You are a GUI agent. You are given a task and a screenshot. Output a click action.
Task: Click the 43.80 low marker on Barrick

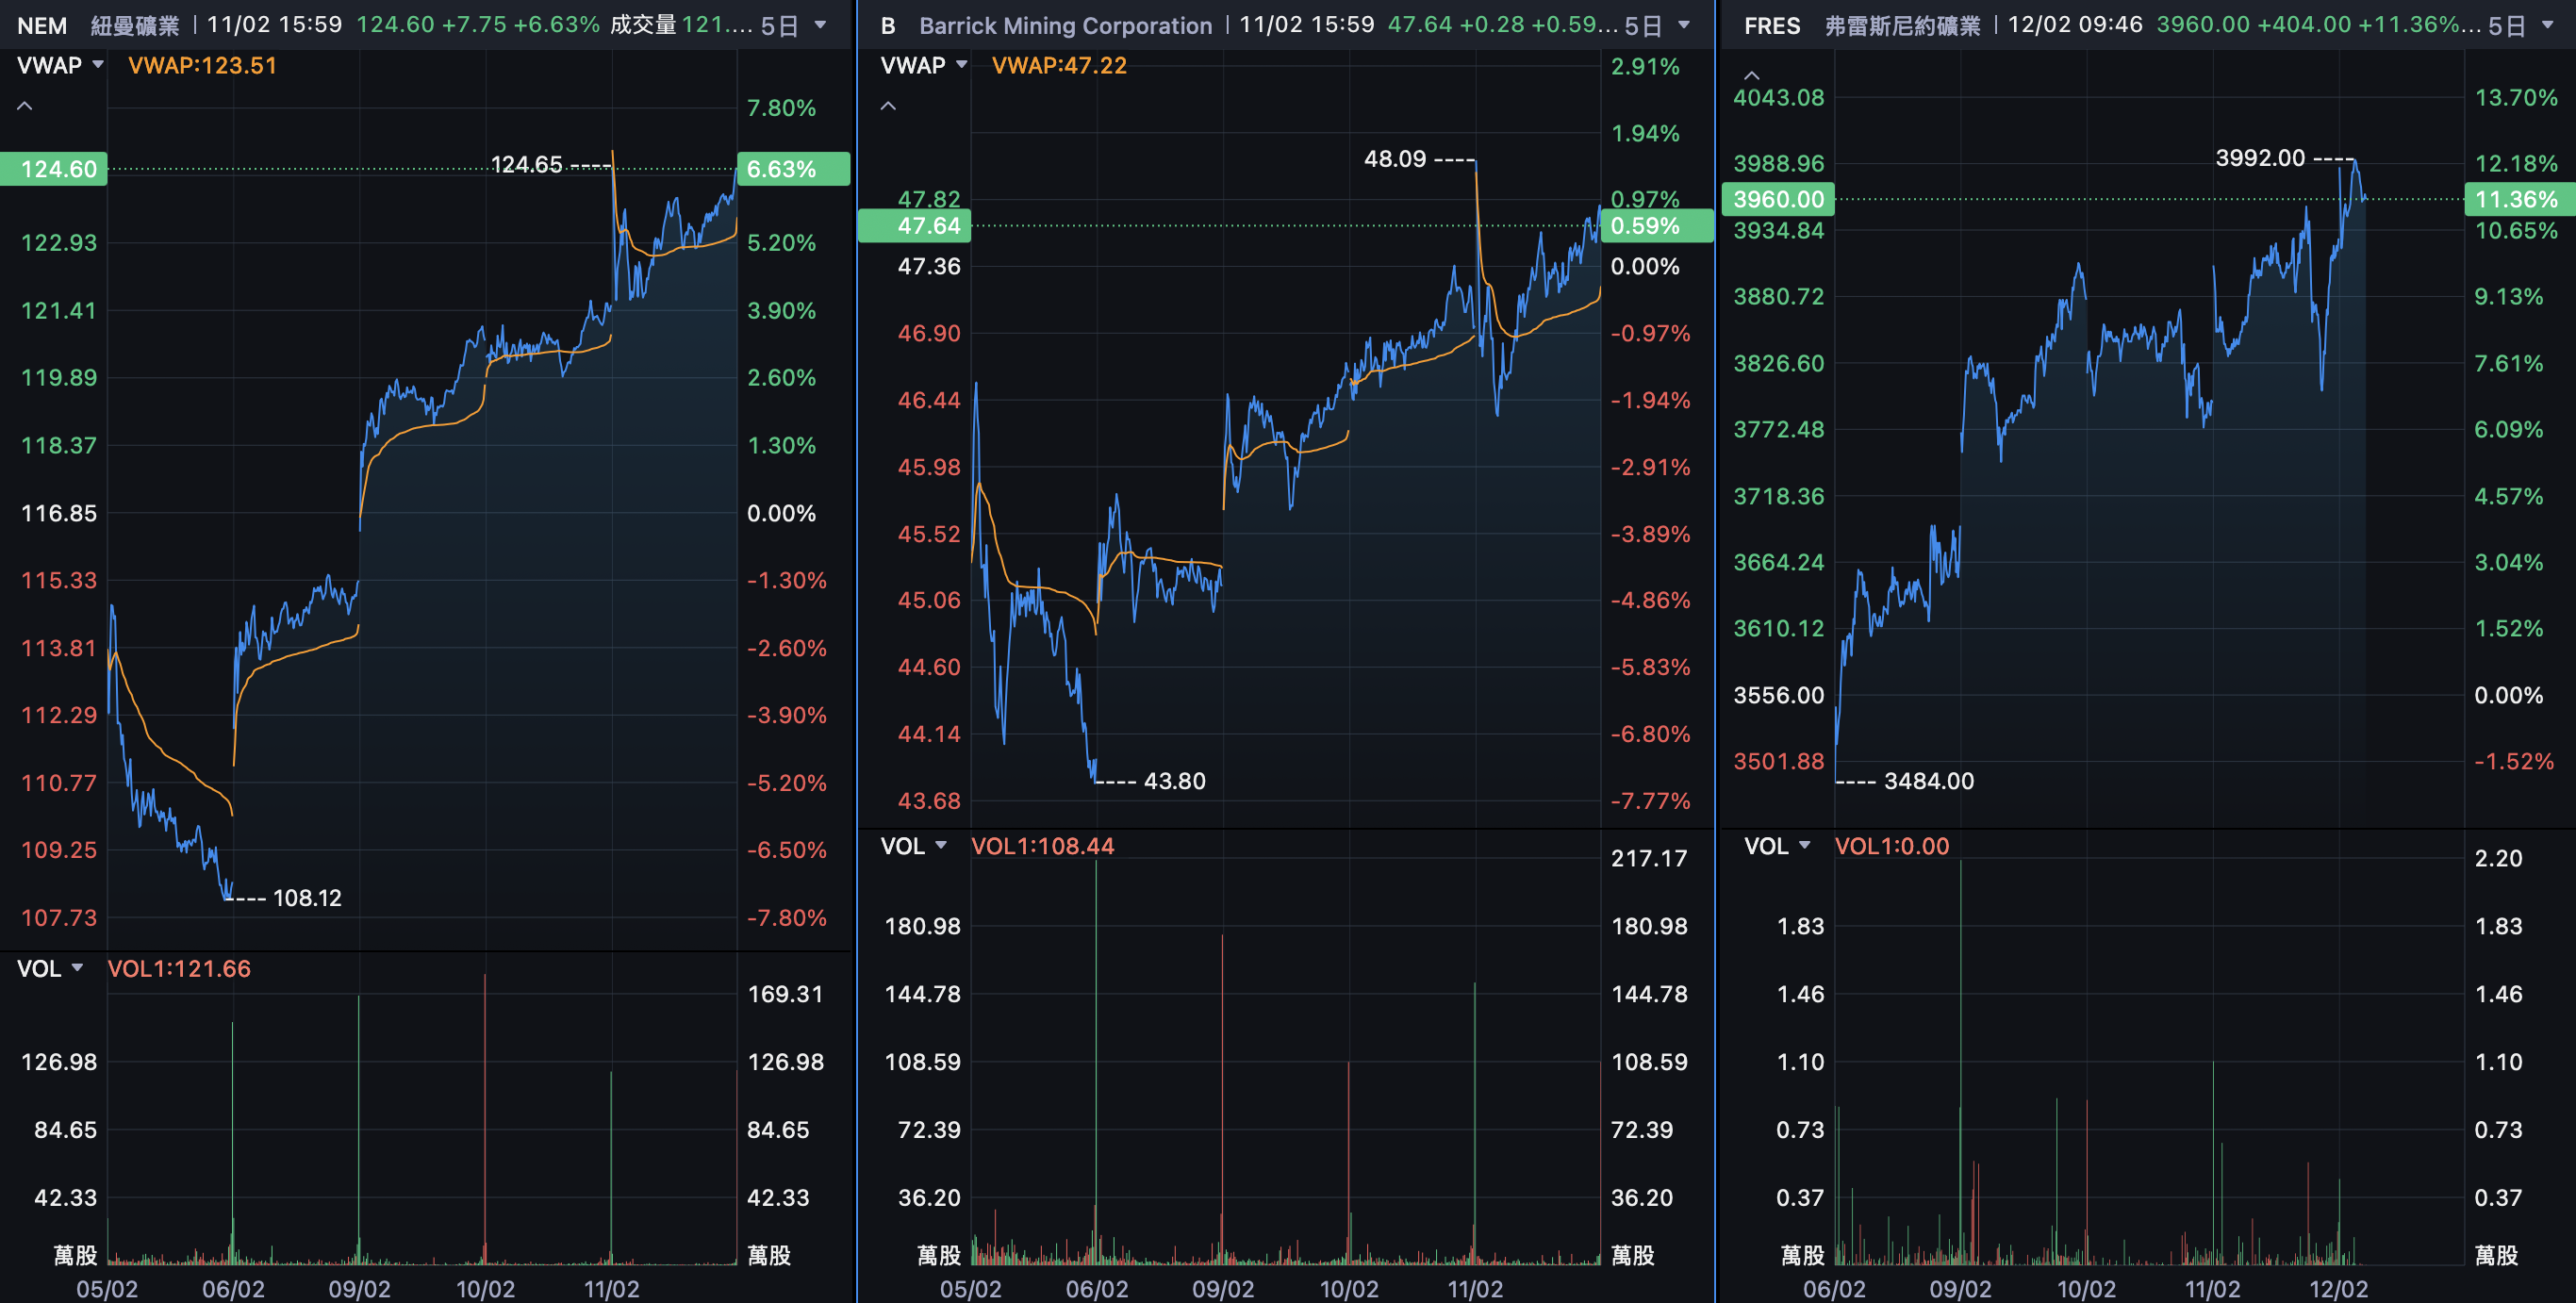[1174, 781]
